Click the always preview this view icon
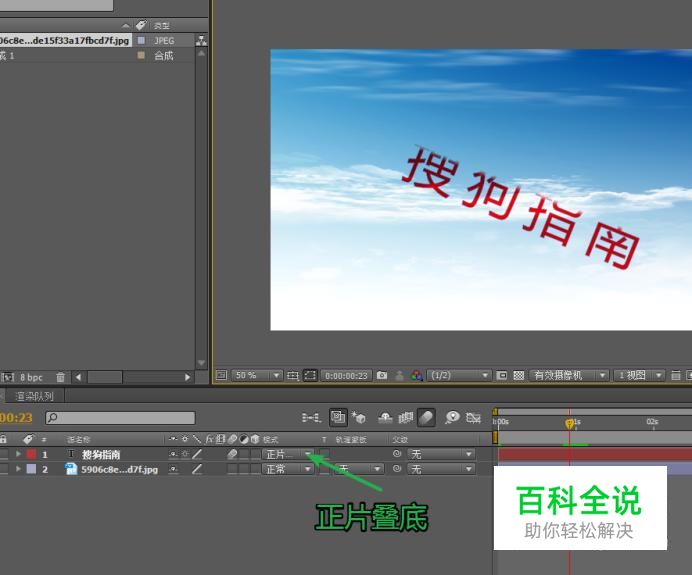This screenshot has width=692, height=575. click(x=221, y=376)
